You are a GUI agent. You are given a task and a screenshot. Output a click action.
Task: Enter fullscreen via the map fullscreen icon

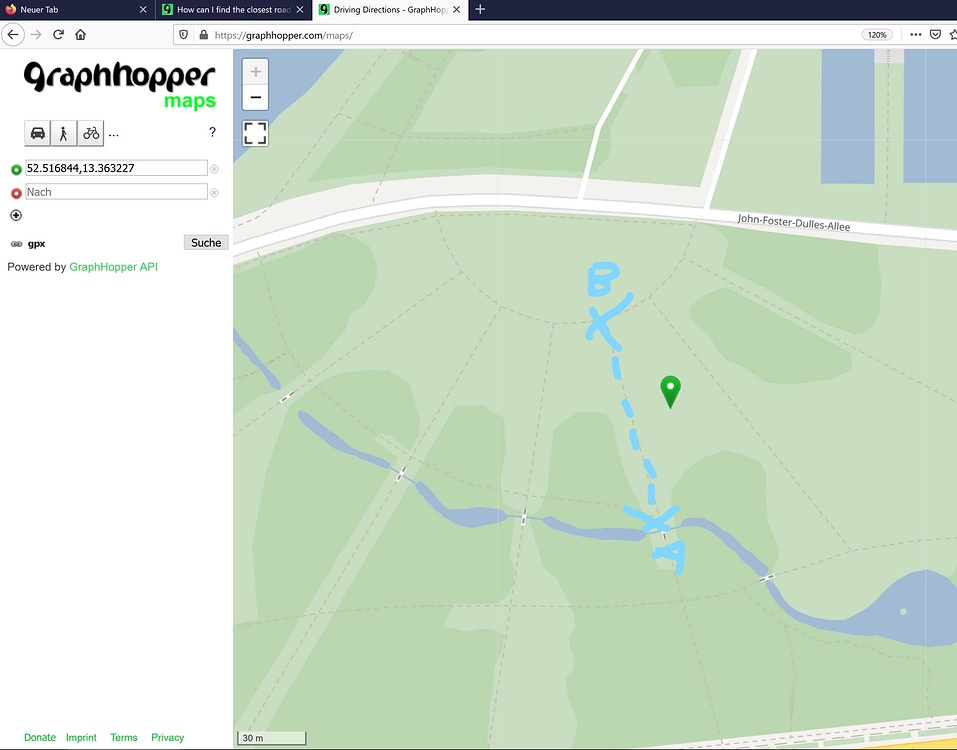(255, 132)
